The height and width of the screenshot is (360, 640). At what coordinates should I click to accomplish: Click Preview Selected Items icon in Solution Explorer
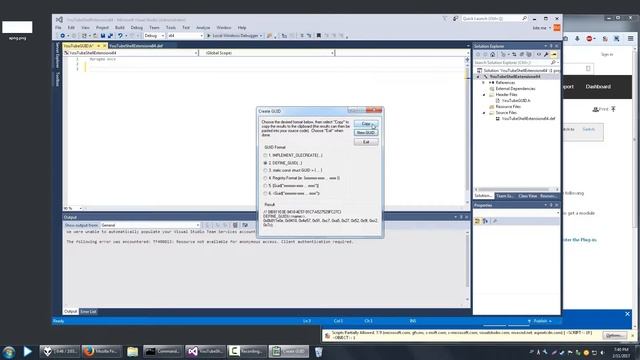[x=554, y=54]
